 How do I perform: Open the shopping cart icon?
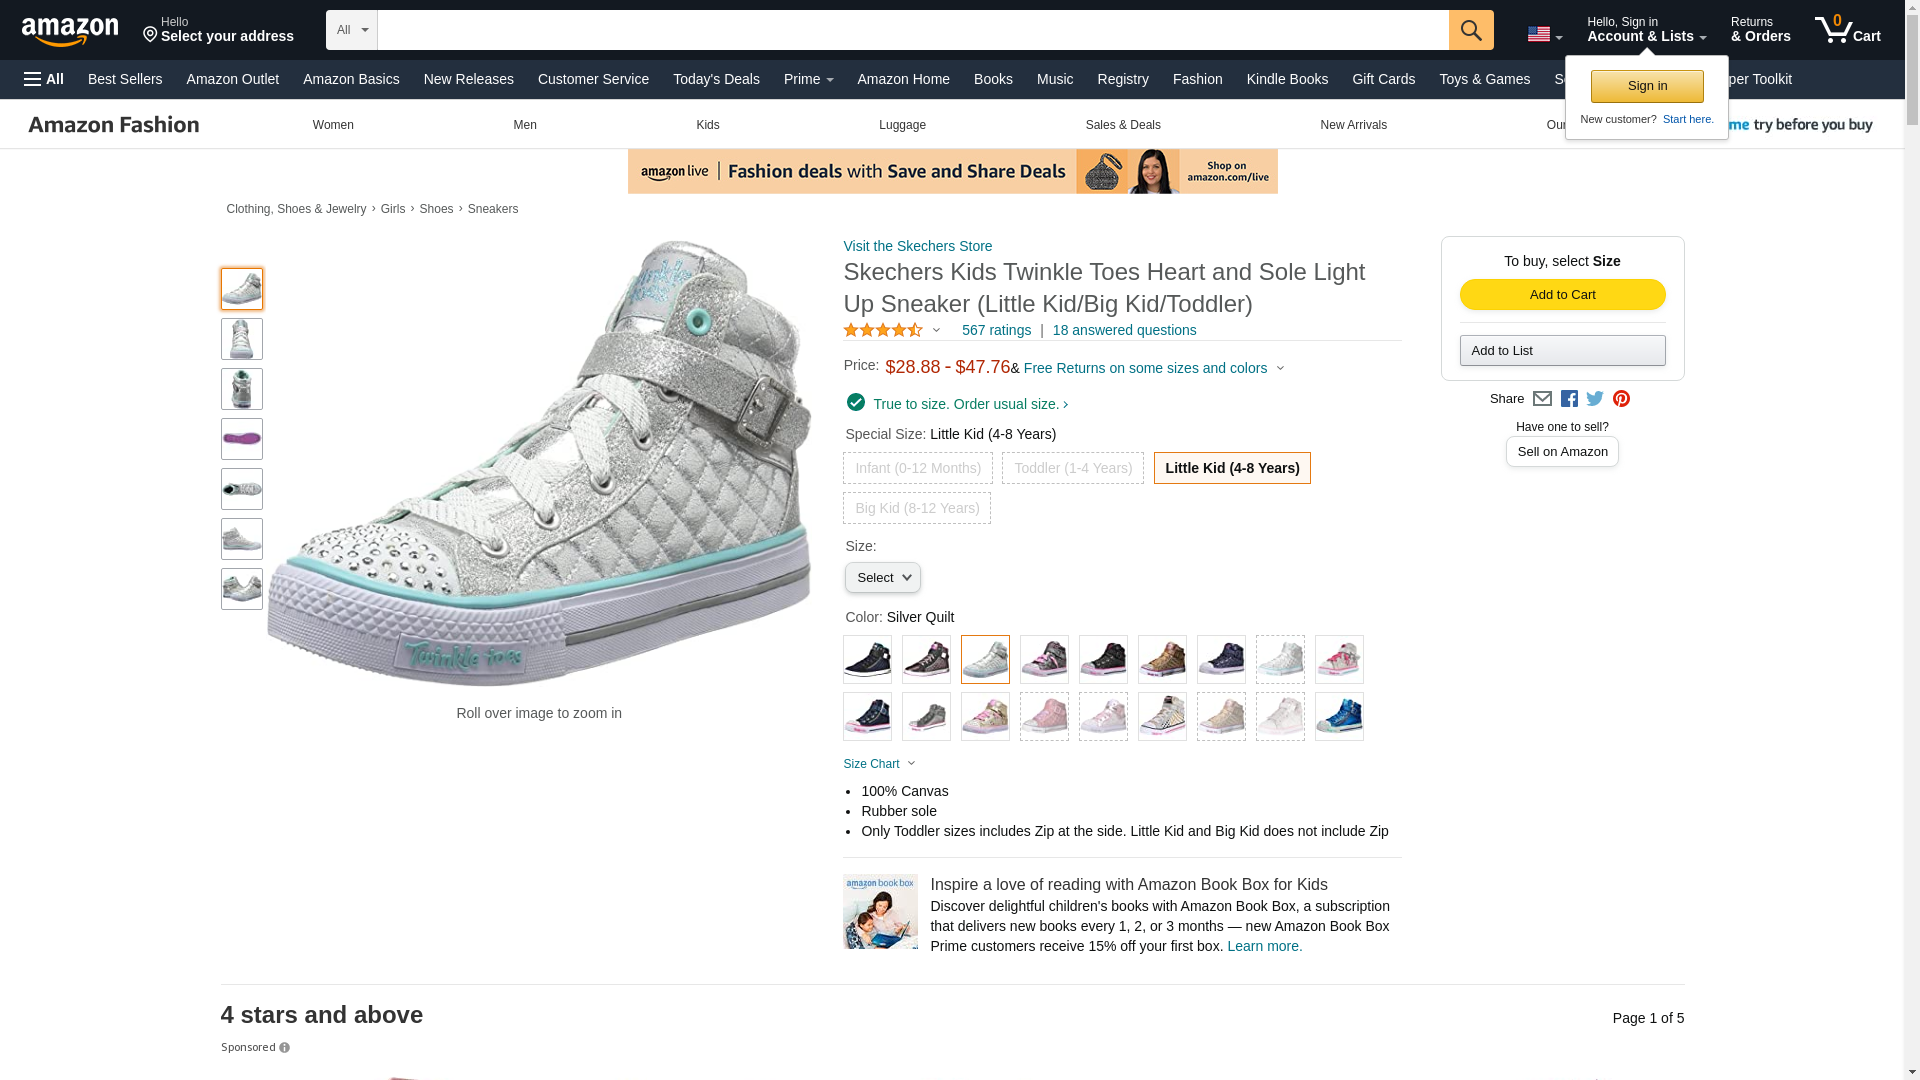[1846, 29]
